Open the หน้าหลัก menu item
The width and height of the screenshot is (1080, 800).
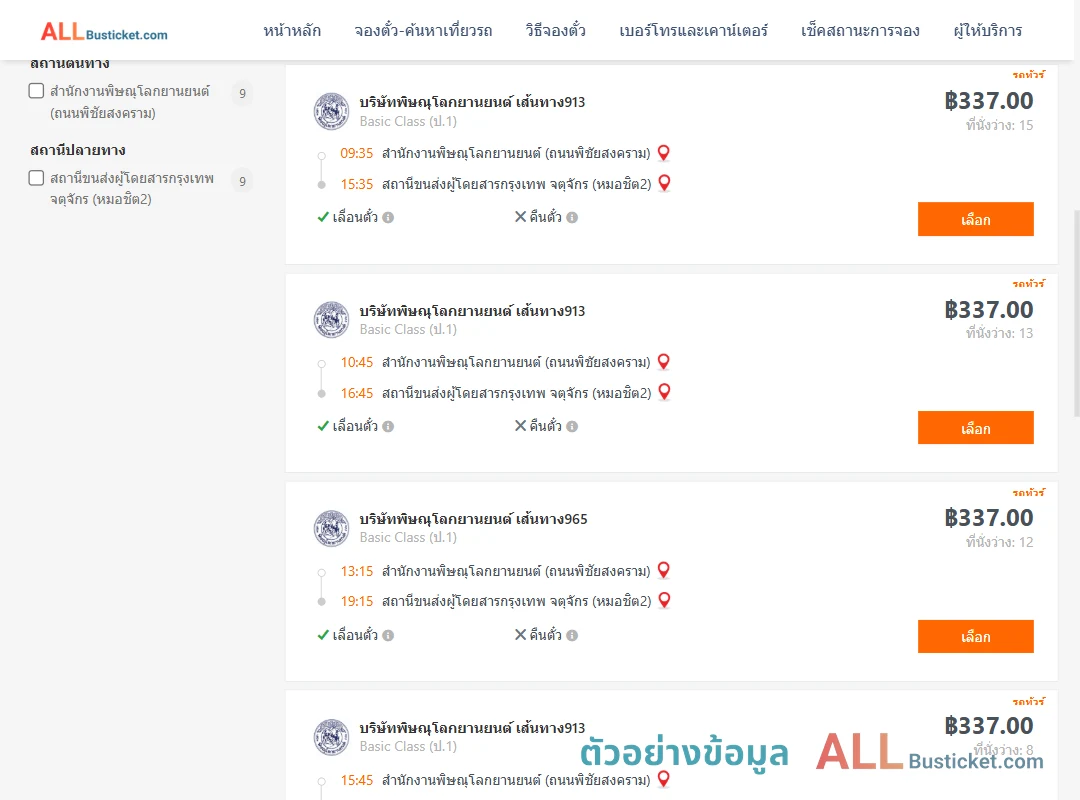tap(292, 31)
